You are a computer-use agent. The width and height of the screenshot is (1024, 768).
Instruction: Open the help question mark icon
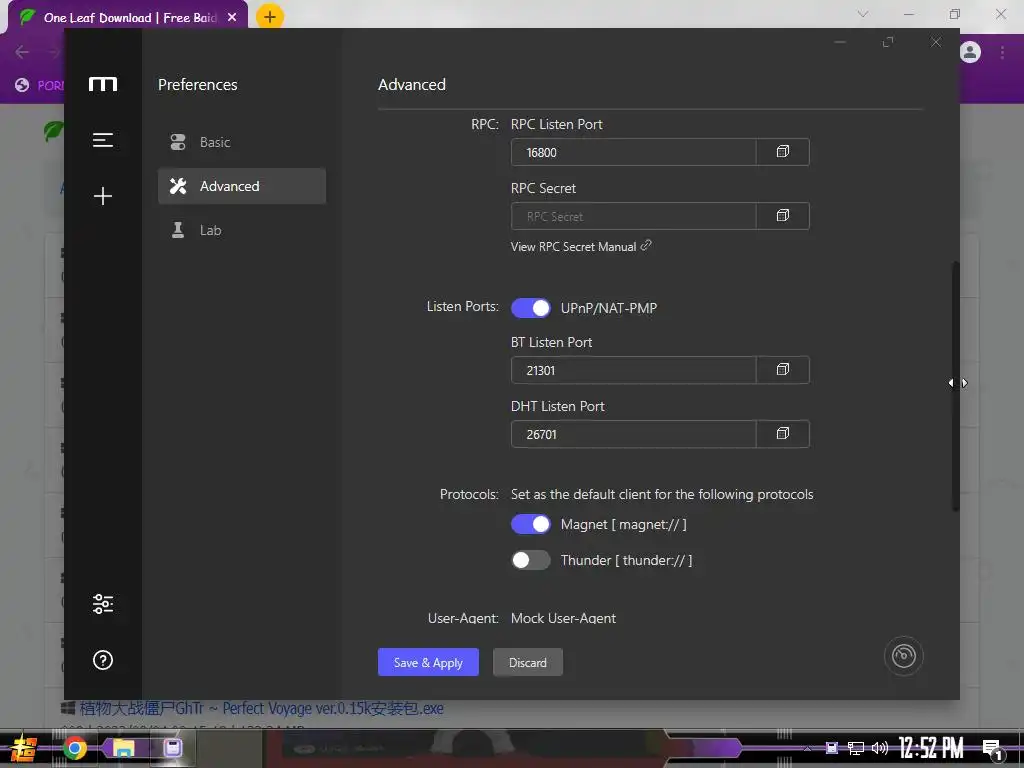pos(103,660)
